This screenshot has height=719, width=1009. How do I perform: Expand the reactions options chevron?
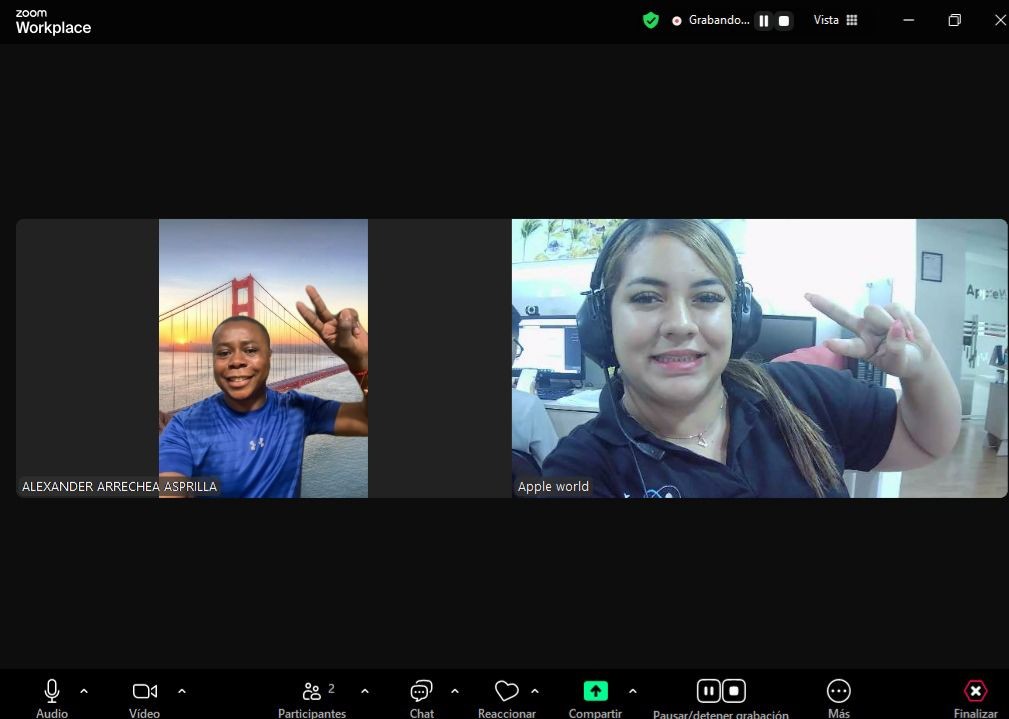(535, 691)
